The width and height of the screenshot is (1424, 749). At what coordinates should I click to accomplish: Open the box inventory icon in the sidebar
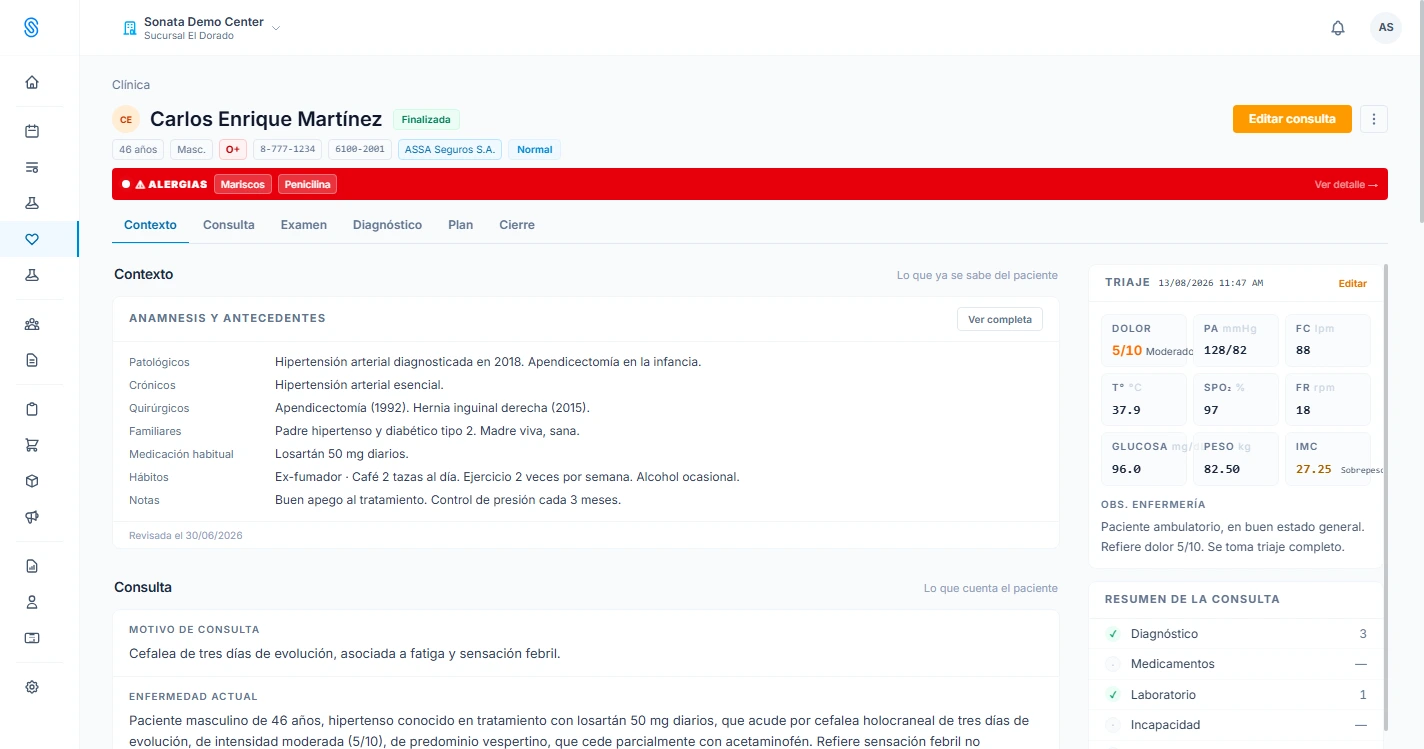click(32, 481)
